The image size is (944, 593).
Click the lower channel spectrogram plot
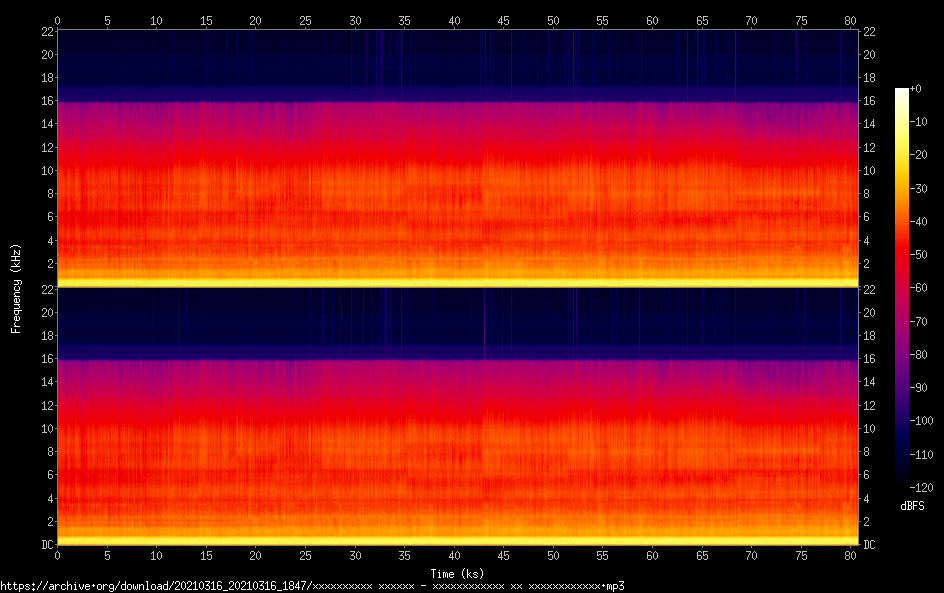click(x=458, y=417)
